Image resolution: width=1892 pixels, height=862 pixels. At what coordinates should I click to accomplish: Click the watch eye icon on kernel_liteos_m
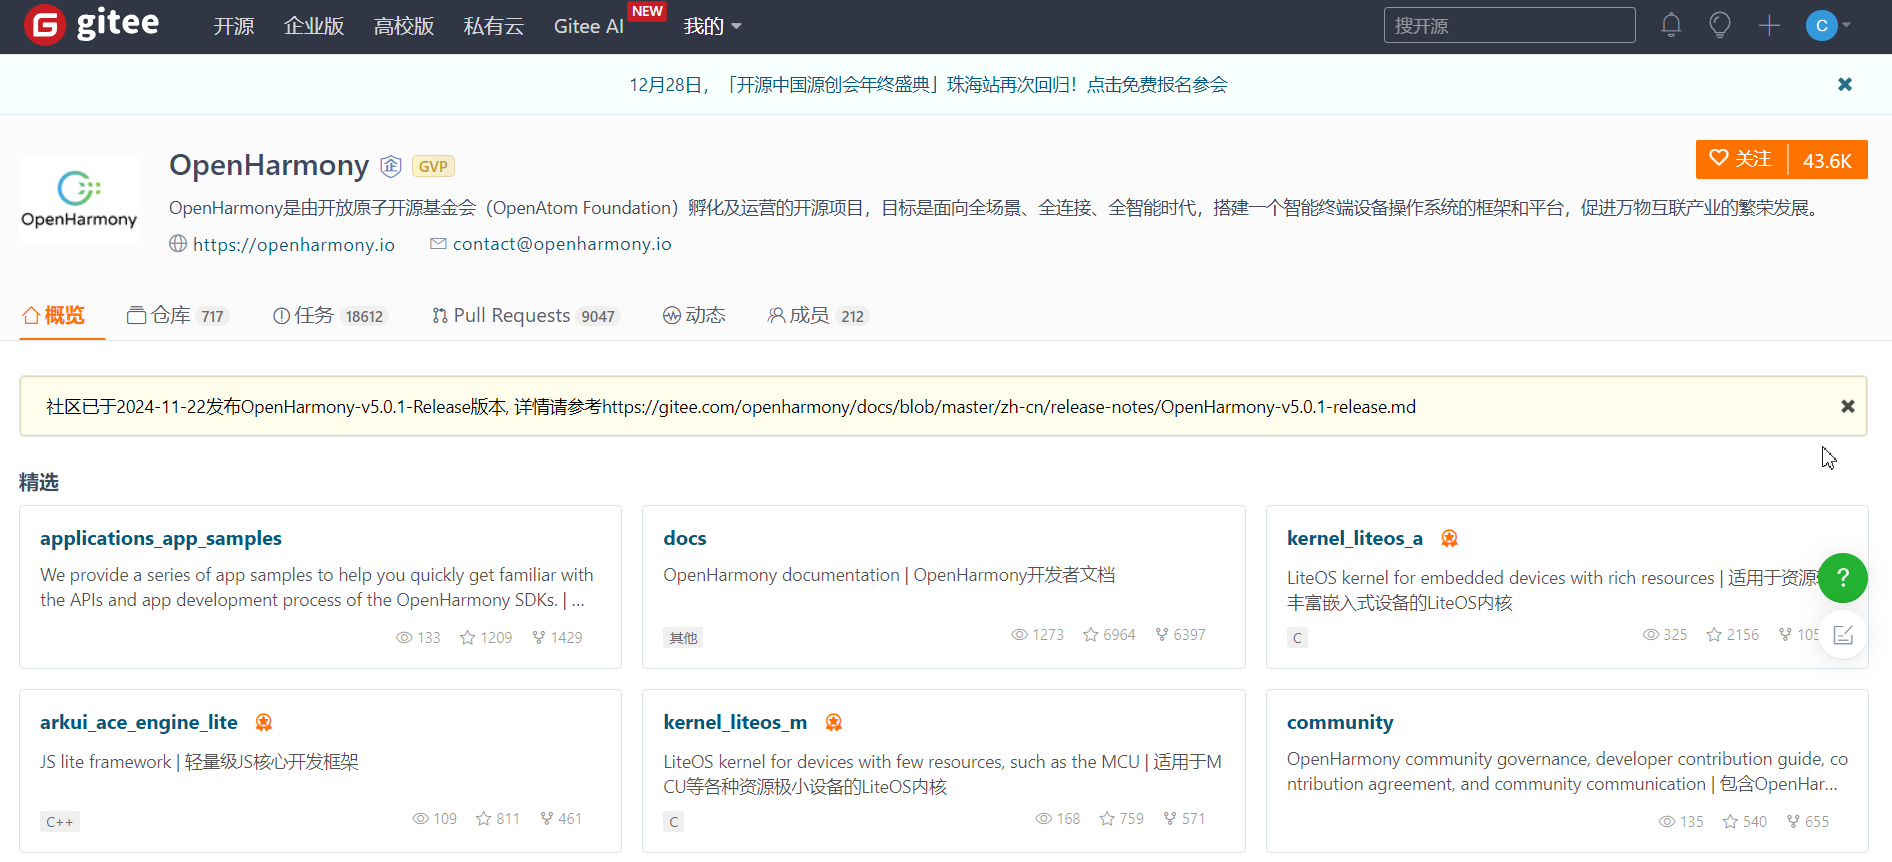click(x=1044, y=819)
